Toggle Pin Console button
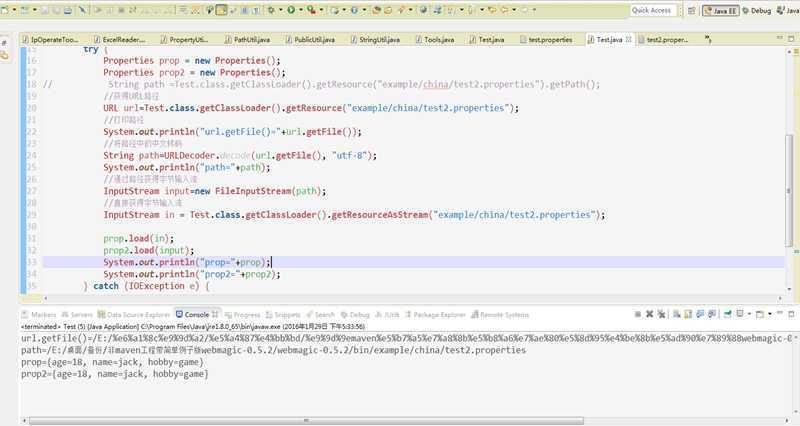 (x=728, y=314)
